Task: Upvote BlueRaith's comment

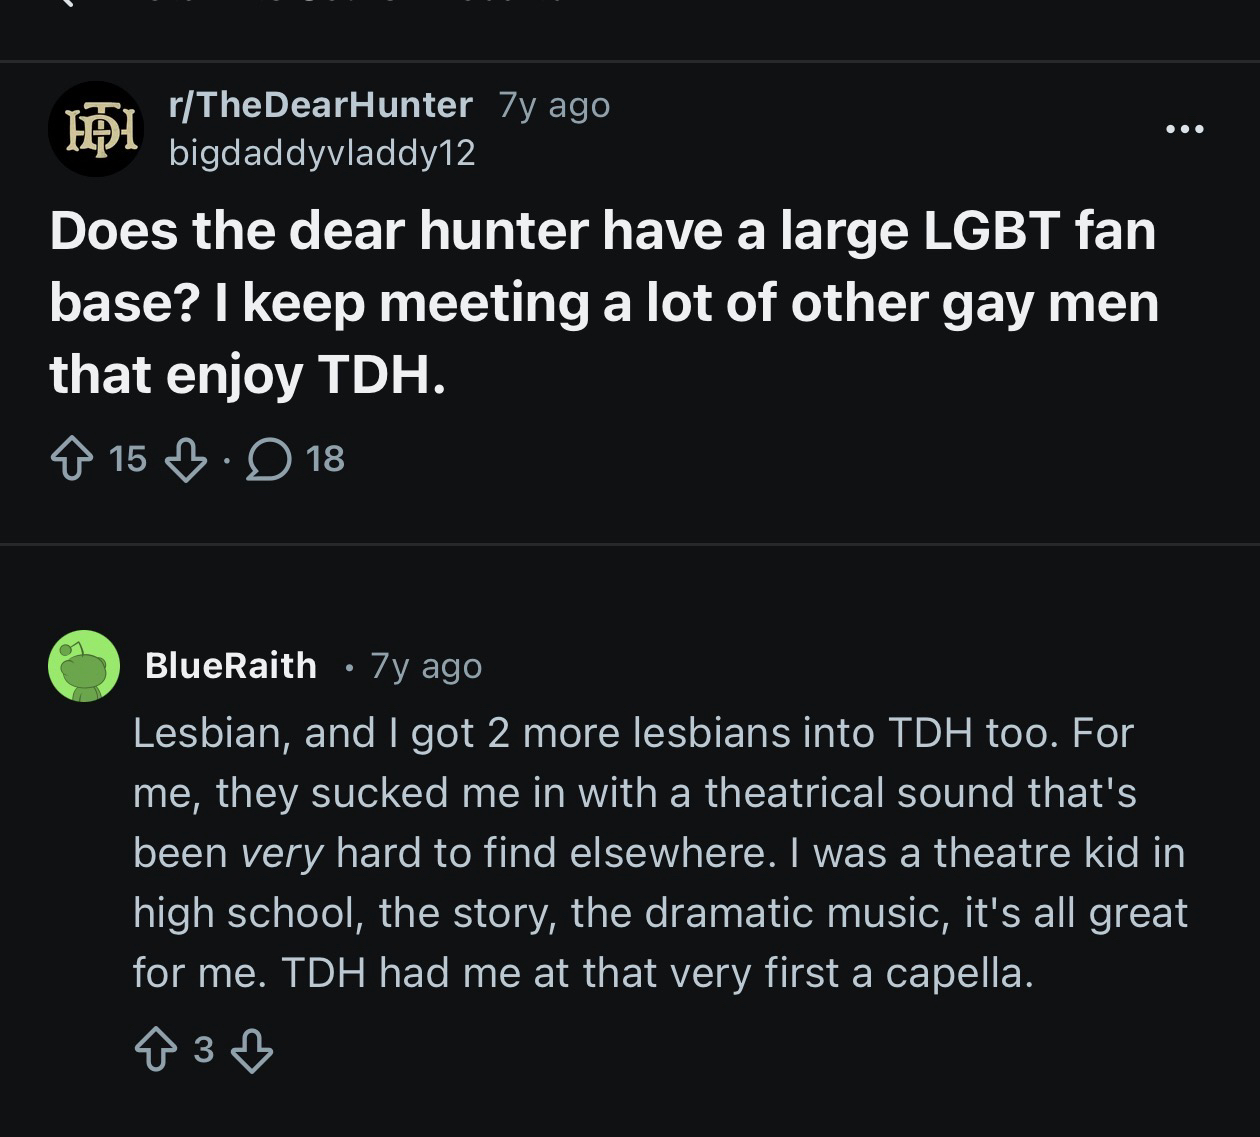Action: pos(155,1051)
